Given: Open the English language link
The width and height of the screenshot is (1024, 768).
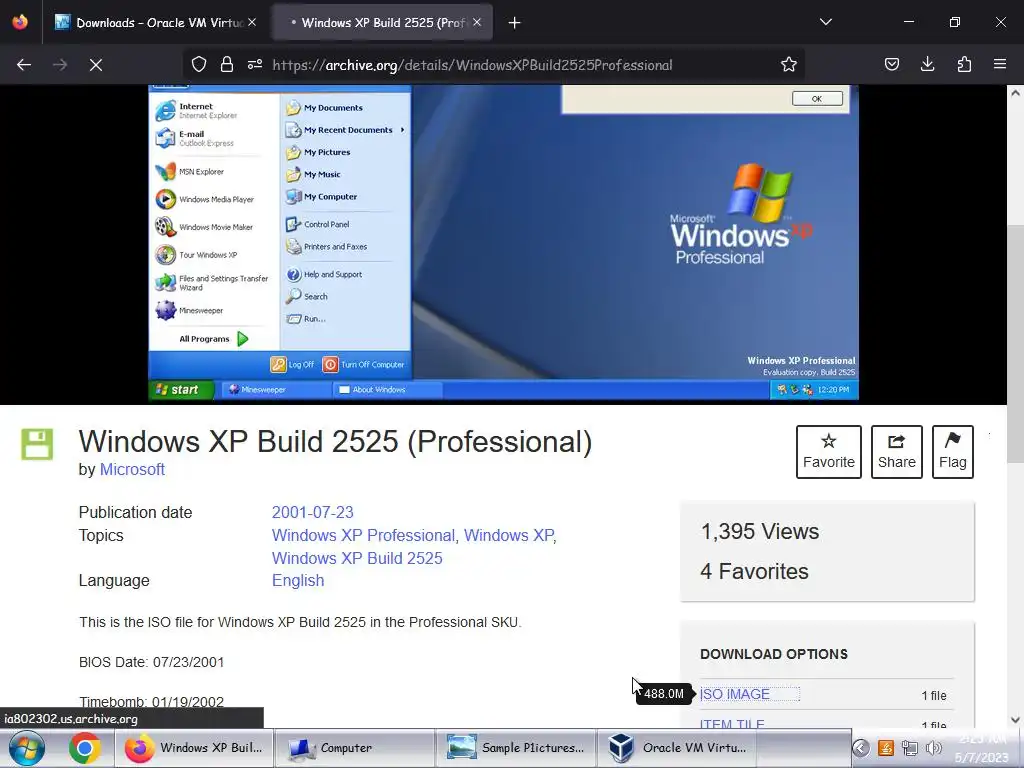Looking at the screenshot, I should [x=298, y=581].
